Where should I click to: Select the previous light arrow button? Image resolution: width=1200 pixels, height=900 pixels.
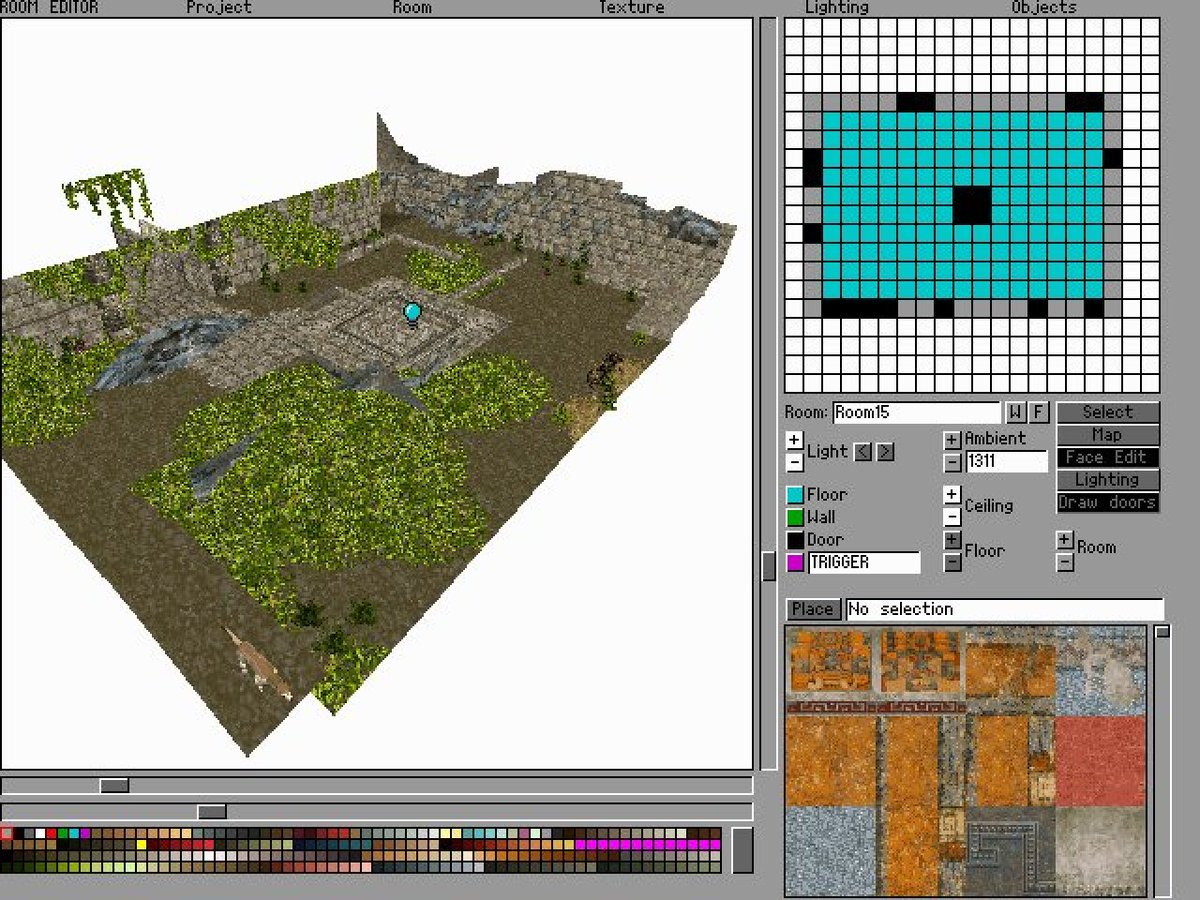(863, 452)
